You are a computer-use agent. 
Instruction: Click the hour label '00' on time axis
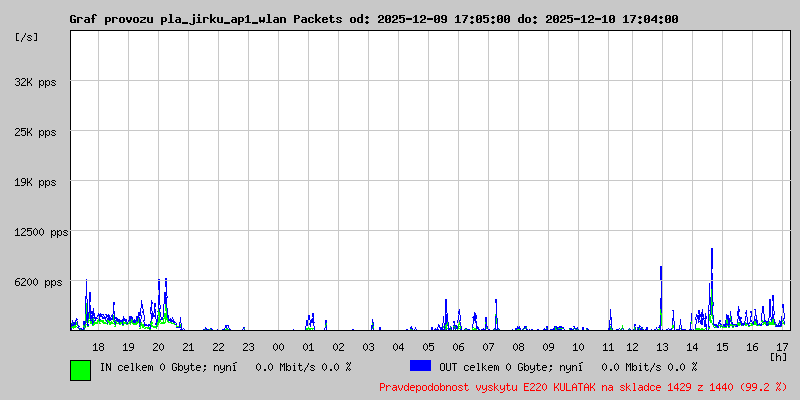click(x=279, y=347)
